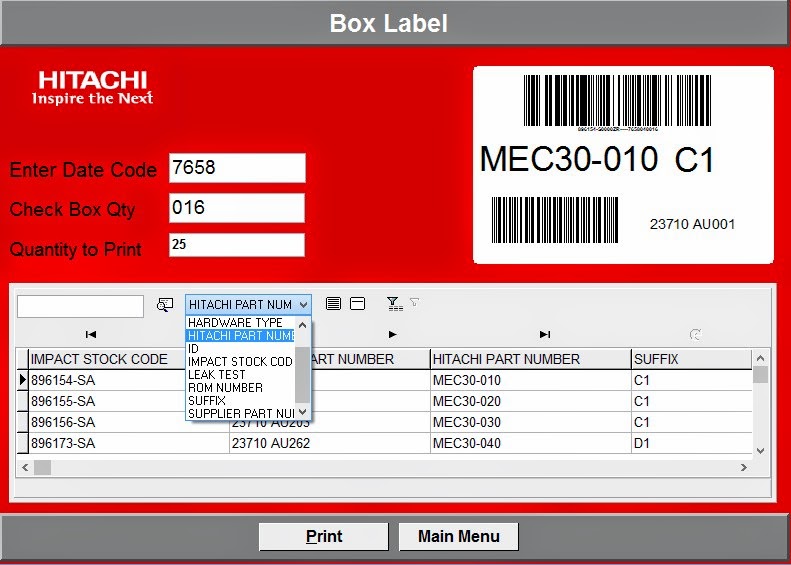Click dropdown list scroll down arrow
Image resolution: width=791 pixels, height=565 pixels.
click(303, 412)
